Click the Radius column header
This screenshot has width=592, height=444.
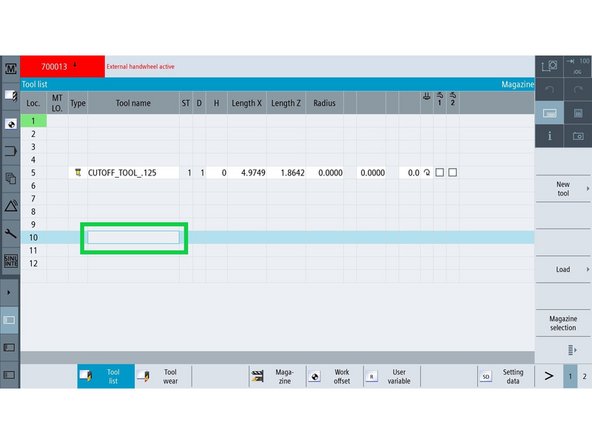pos(324,103)
